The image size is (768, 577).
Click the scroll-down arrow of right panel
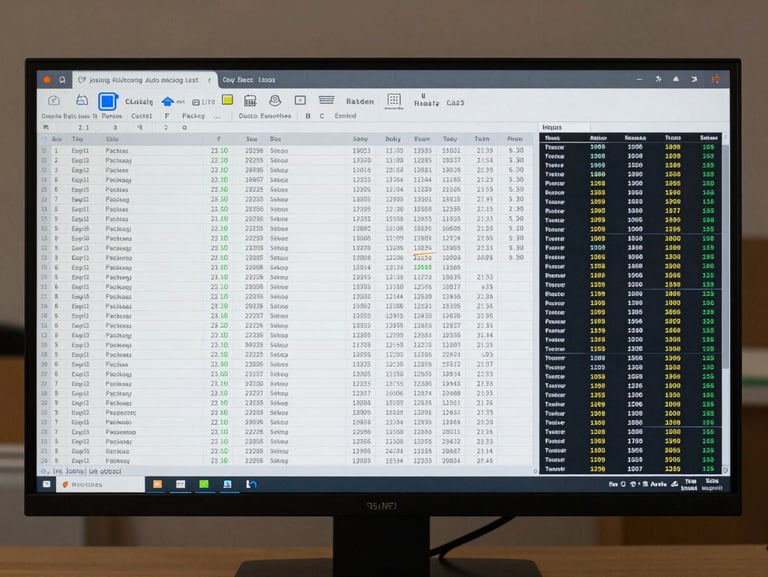pyautogui.click(x=725, y=470)
